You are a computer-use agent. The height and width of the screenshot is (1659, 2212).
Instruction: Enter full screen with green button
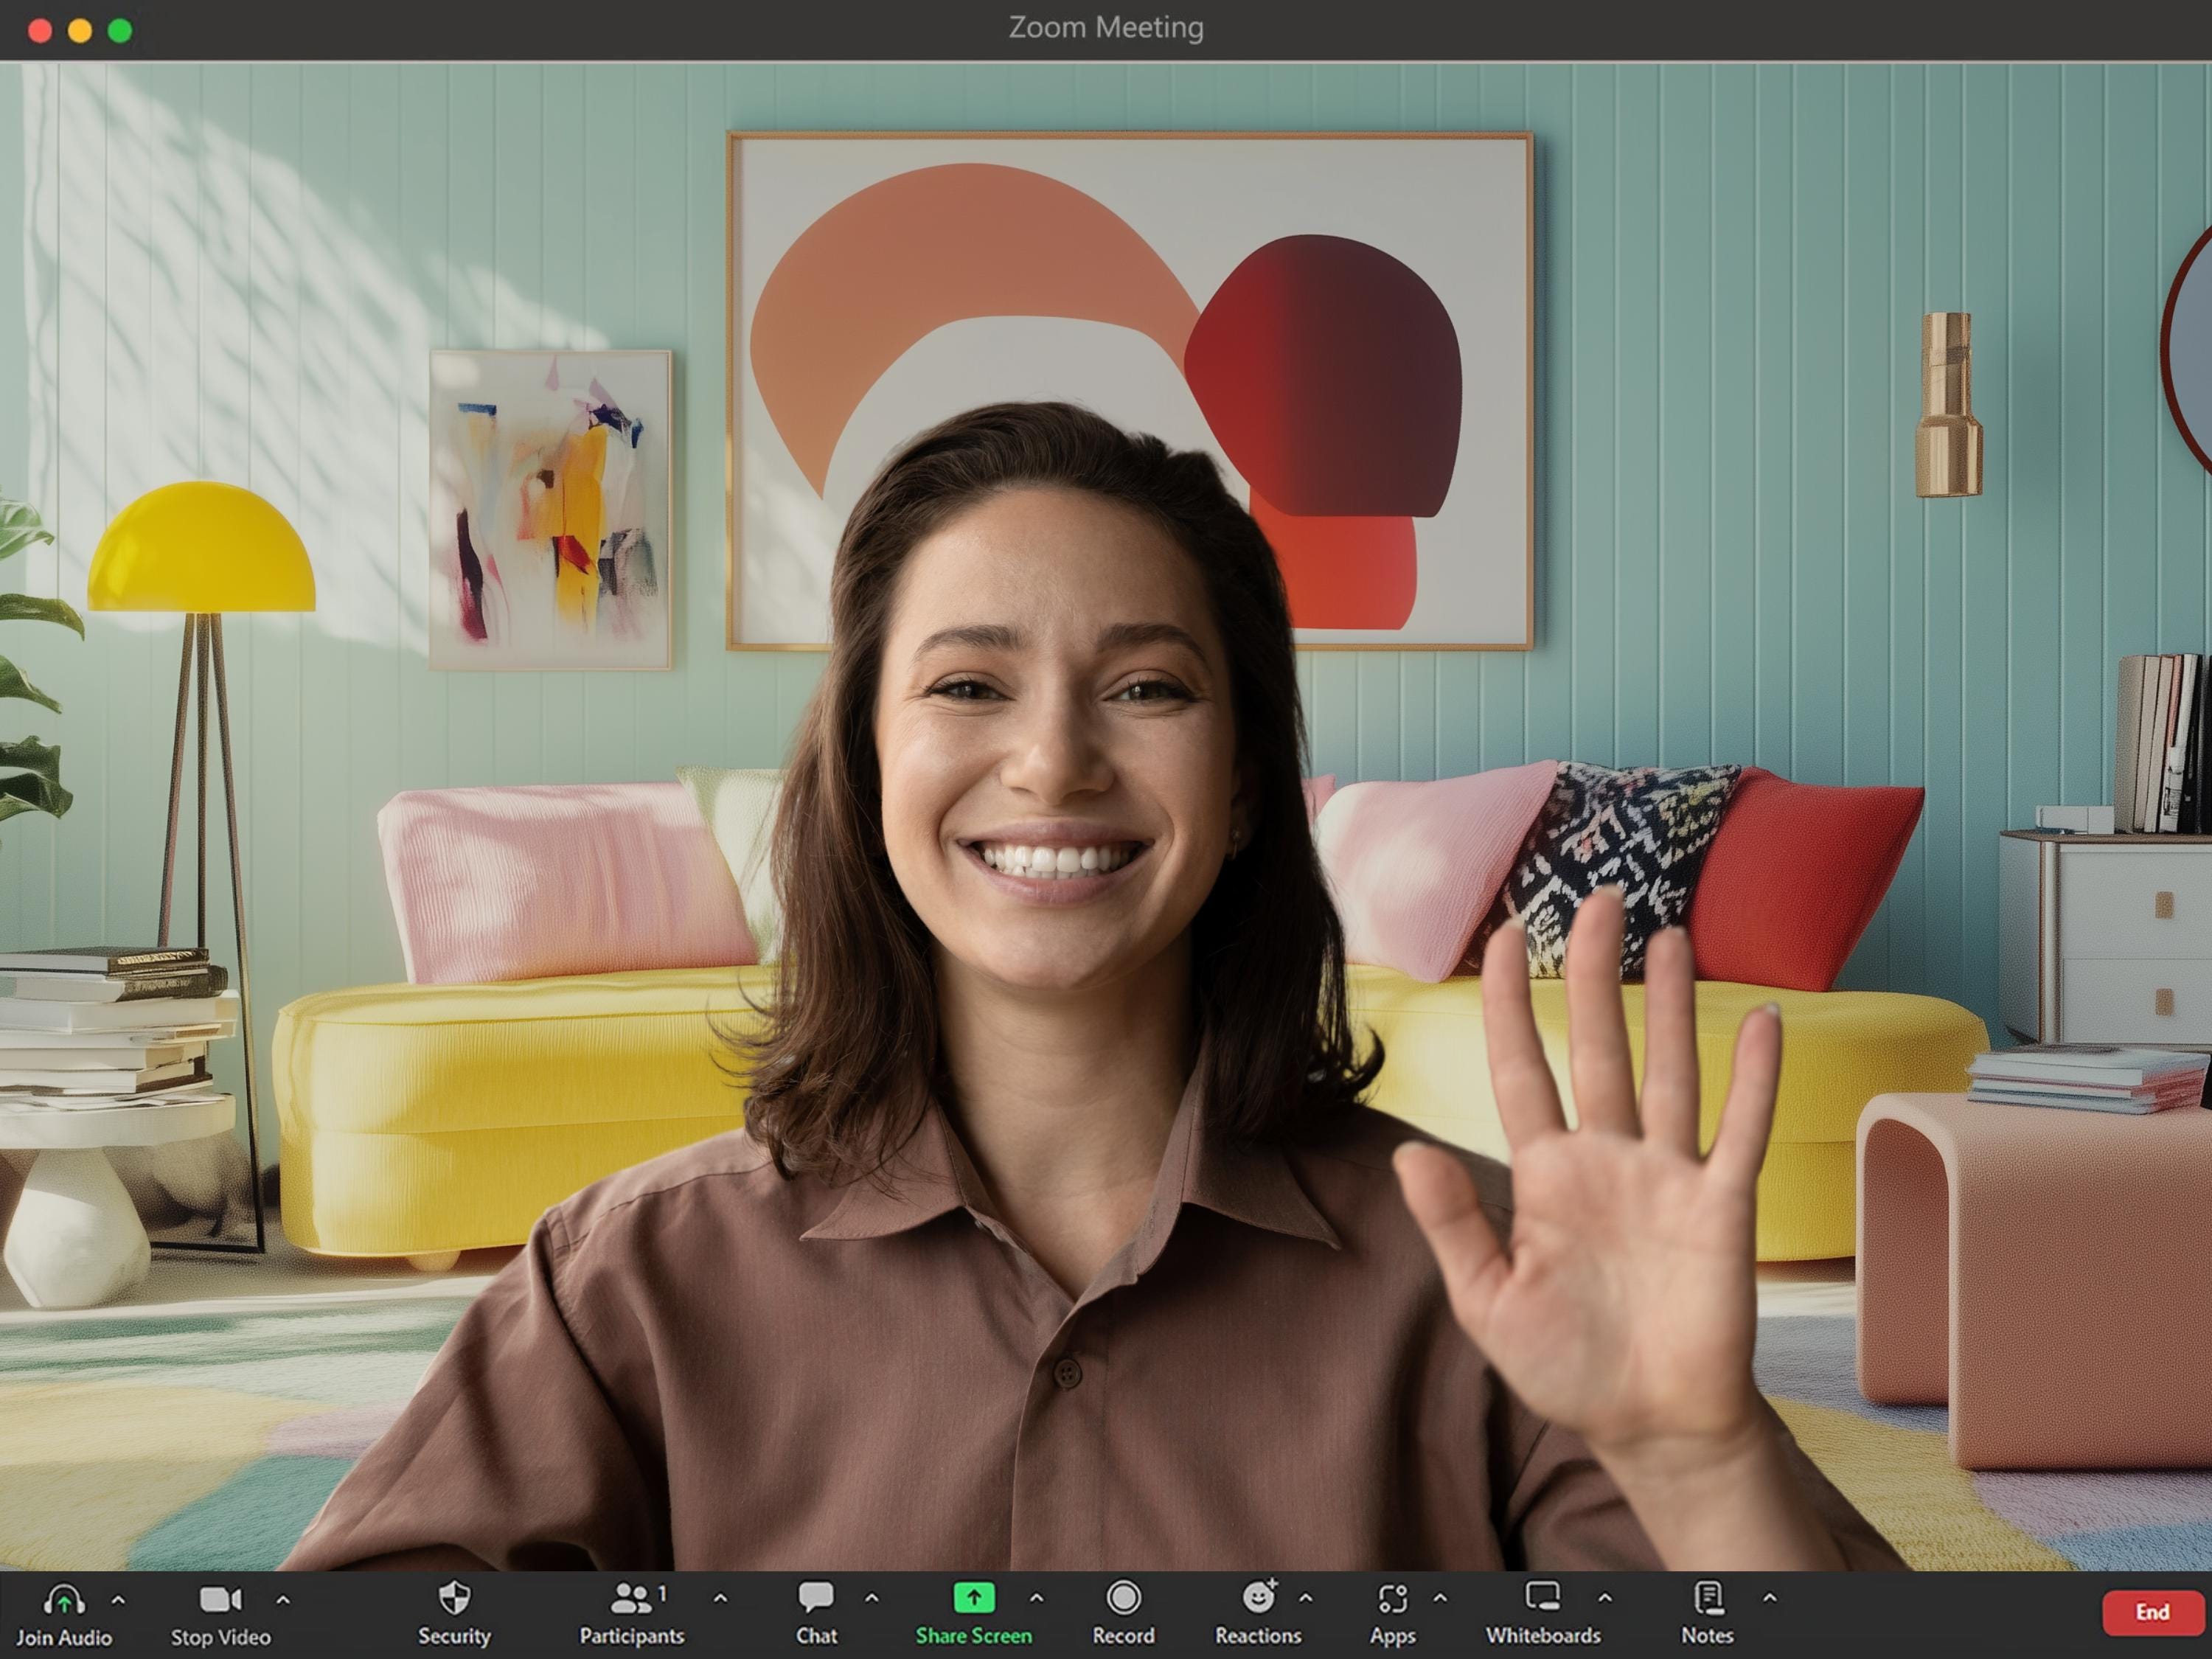point(120,30)
